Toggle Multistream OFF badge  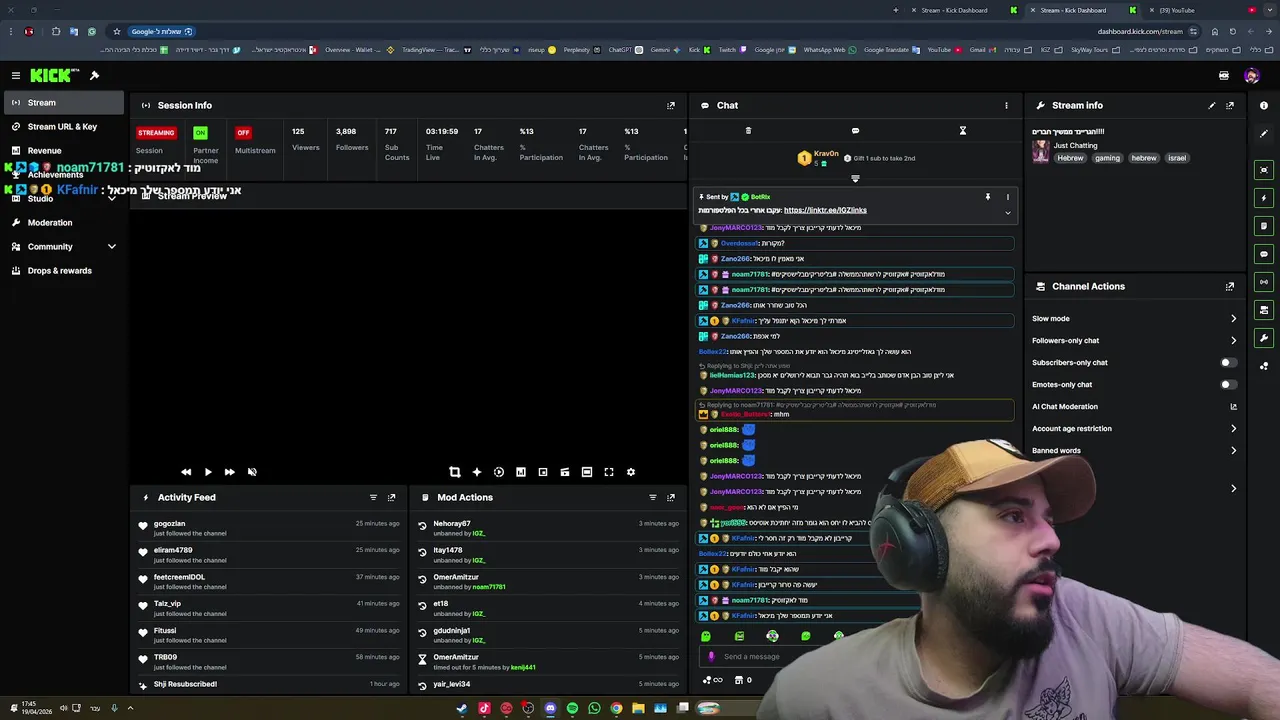[243, 133]
